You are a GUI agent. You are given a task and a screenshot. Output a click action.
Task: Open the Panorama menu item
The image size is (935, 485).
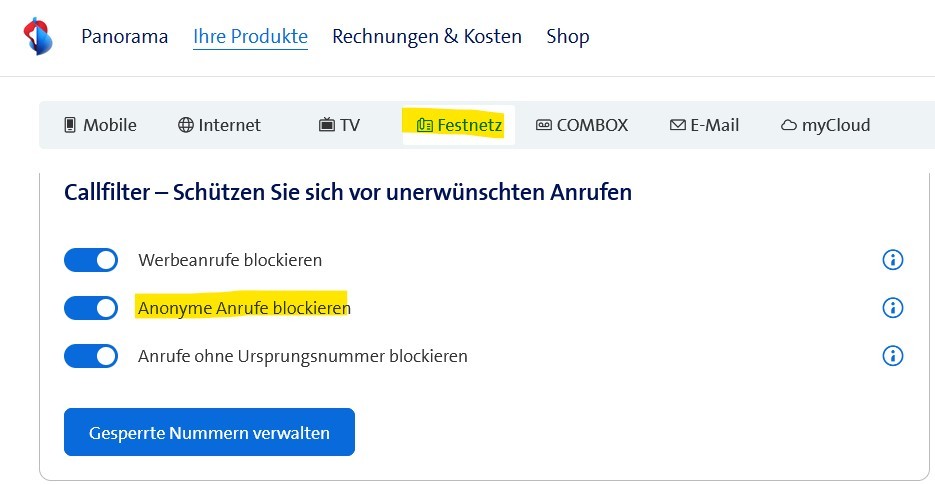point(124,37)
